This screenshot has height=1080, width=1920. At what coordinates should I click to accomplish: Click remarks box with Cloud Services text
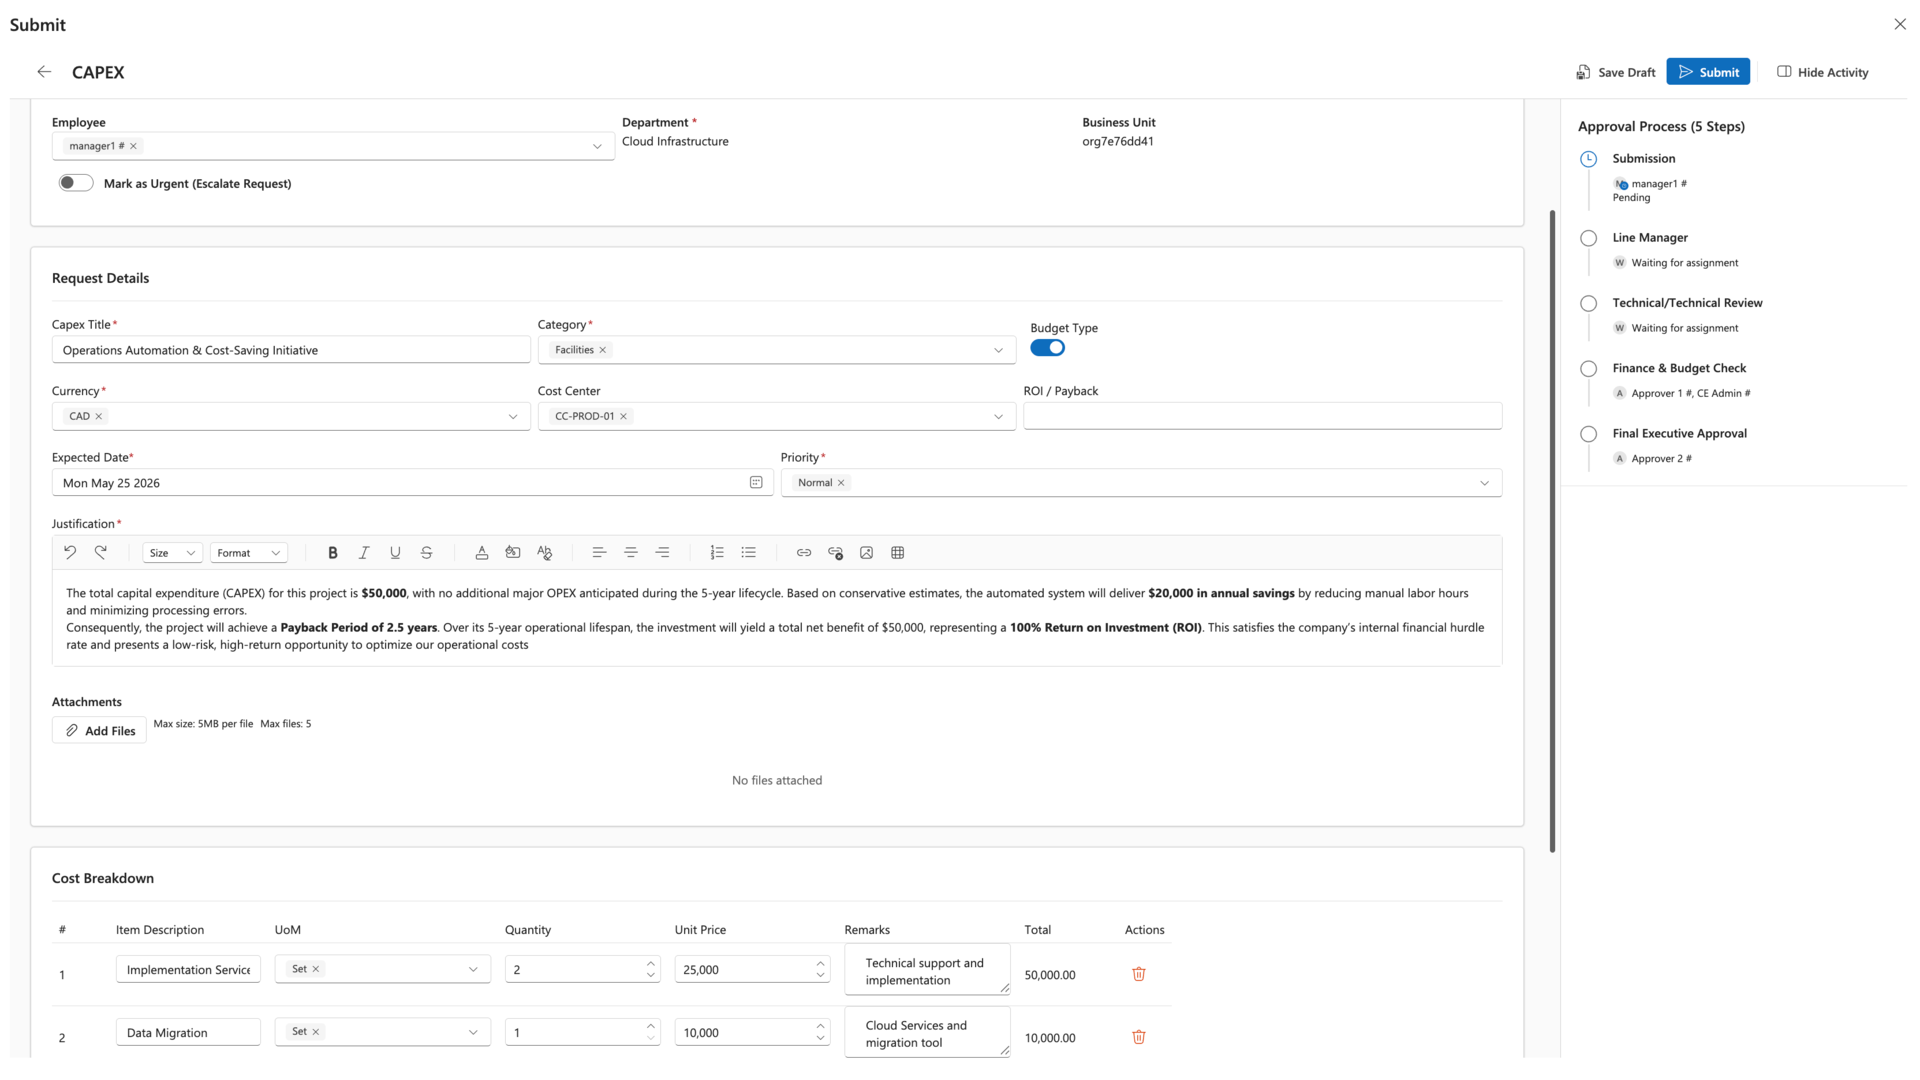[x=927, y=1033]
